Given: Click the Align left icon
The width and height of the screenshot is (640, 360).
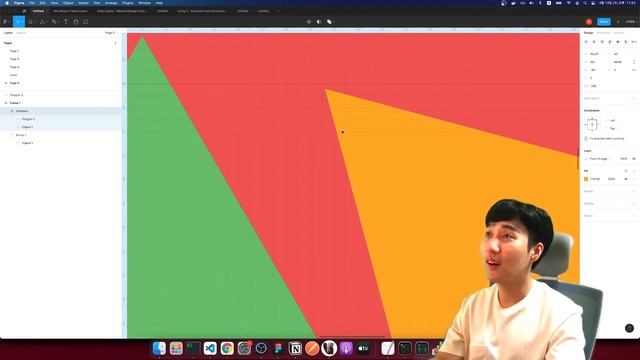Looking at the screenshot, I should tap(586, 42).
